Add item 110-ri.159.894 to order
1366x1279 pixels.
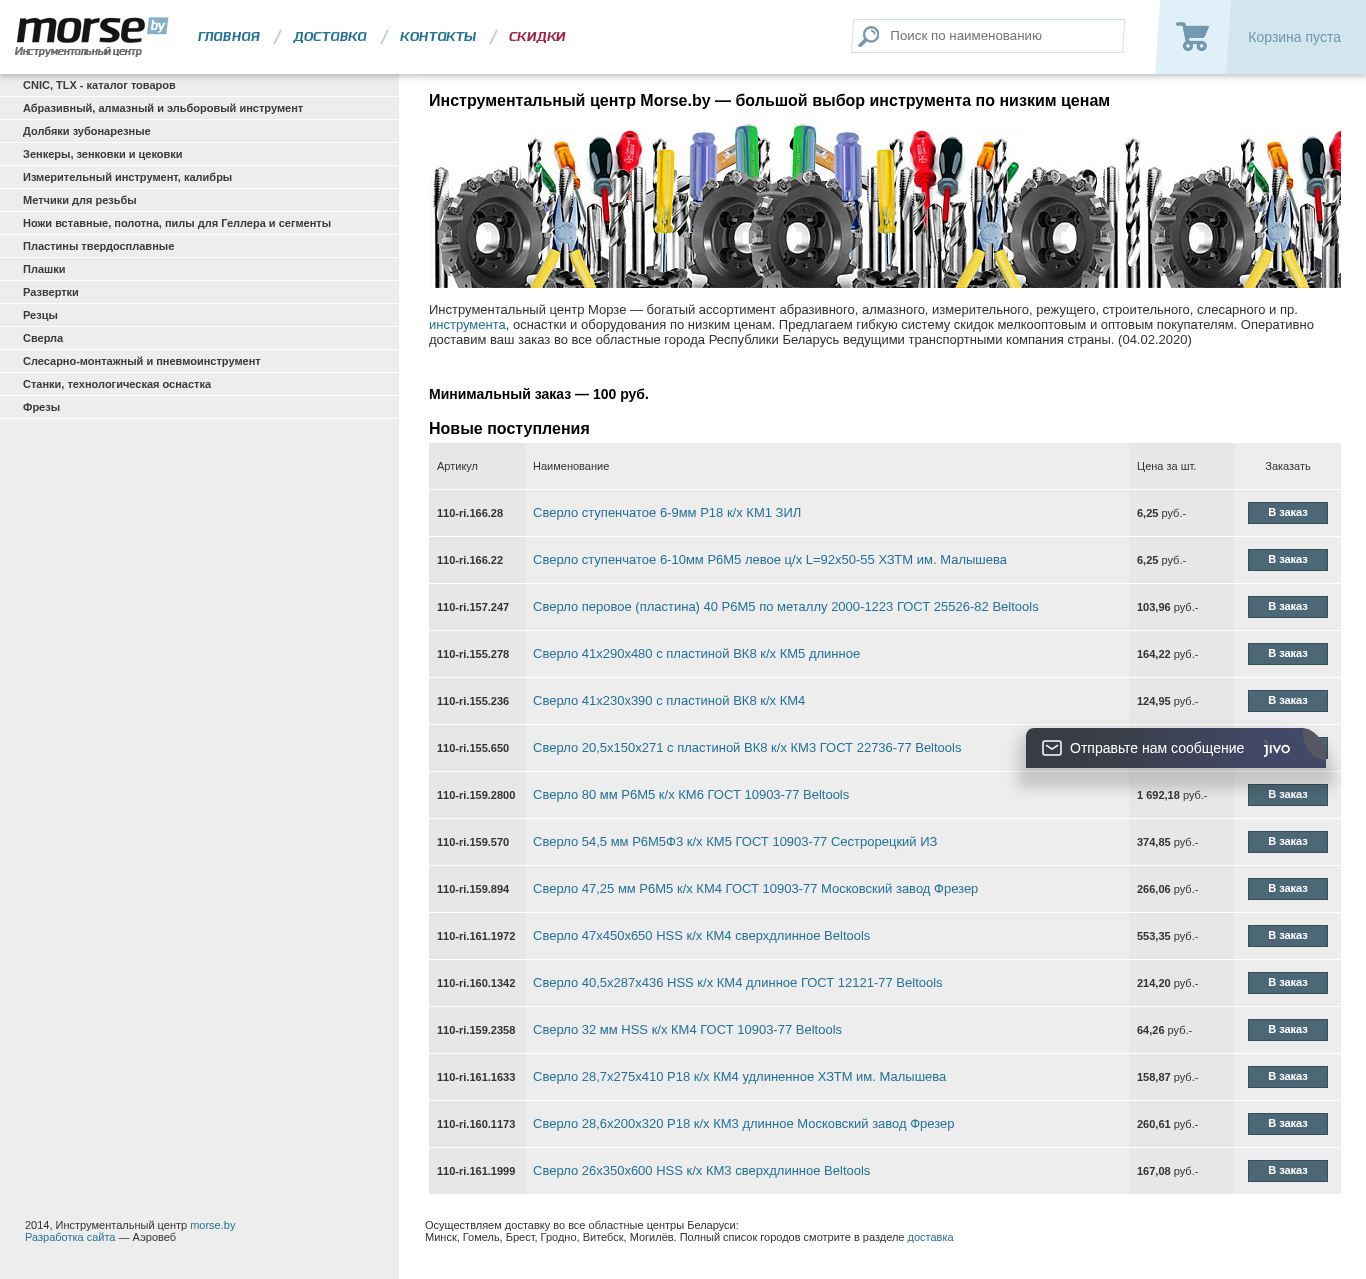pos(1288,889)
